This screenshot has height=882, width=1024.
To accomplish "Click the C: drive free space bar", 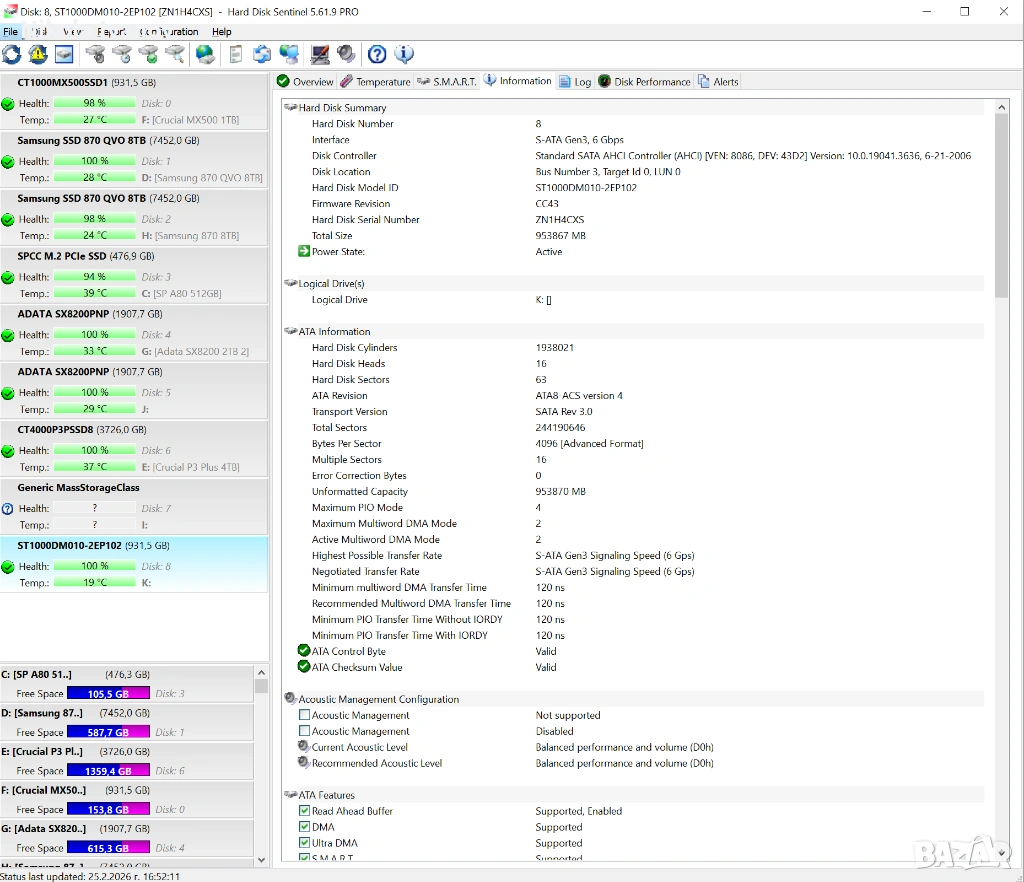I will pyautogui.click(x=108, y=693).
